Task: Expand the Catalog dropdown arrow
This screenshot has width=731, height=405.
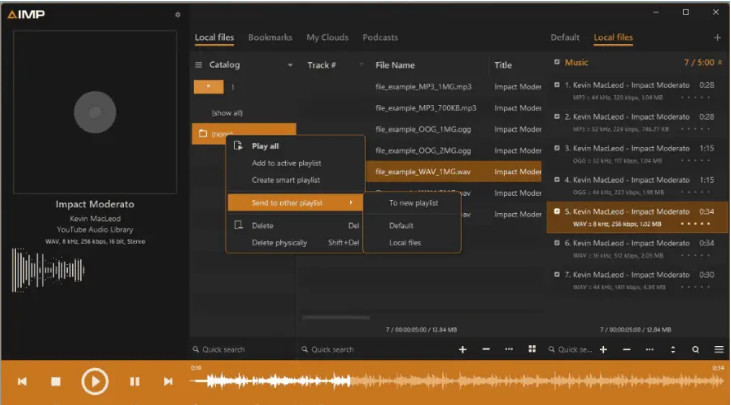Action: tap(290, 65)
